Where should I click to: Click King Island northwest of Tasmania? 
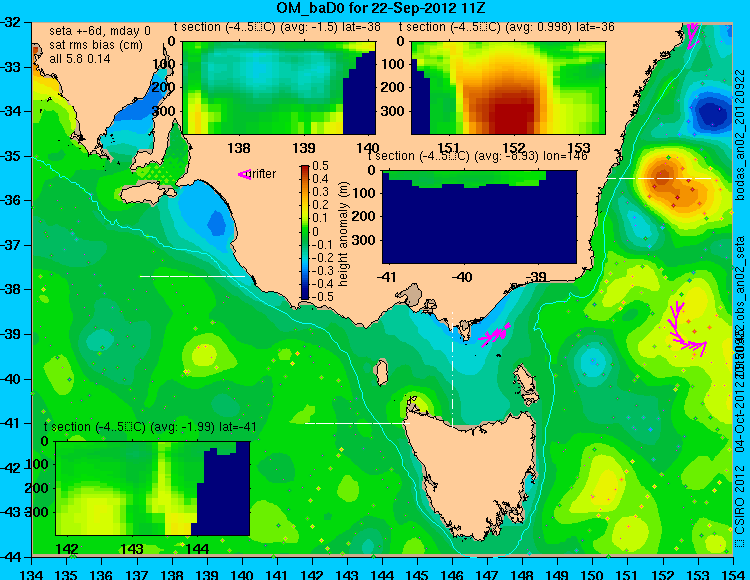[381, 373]
